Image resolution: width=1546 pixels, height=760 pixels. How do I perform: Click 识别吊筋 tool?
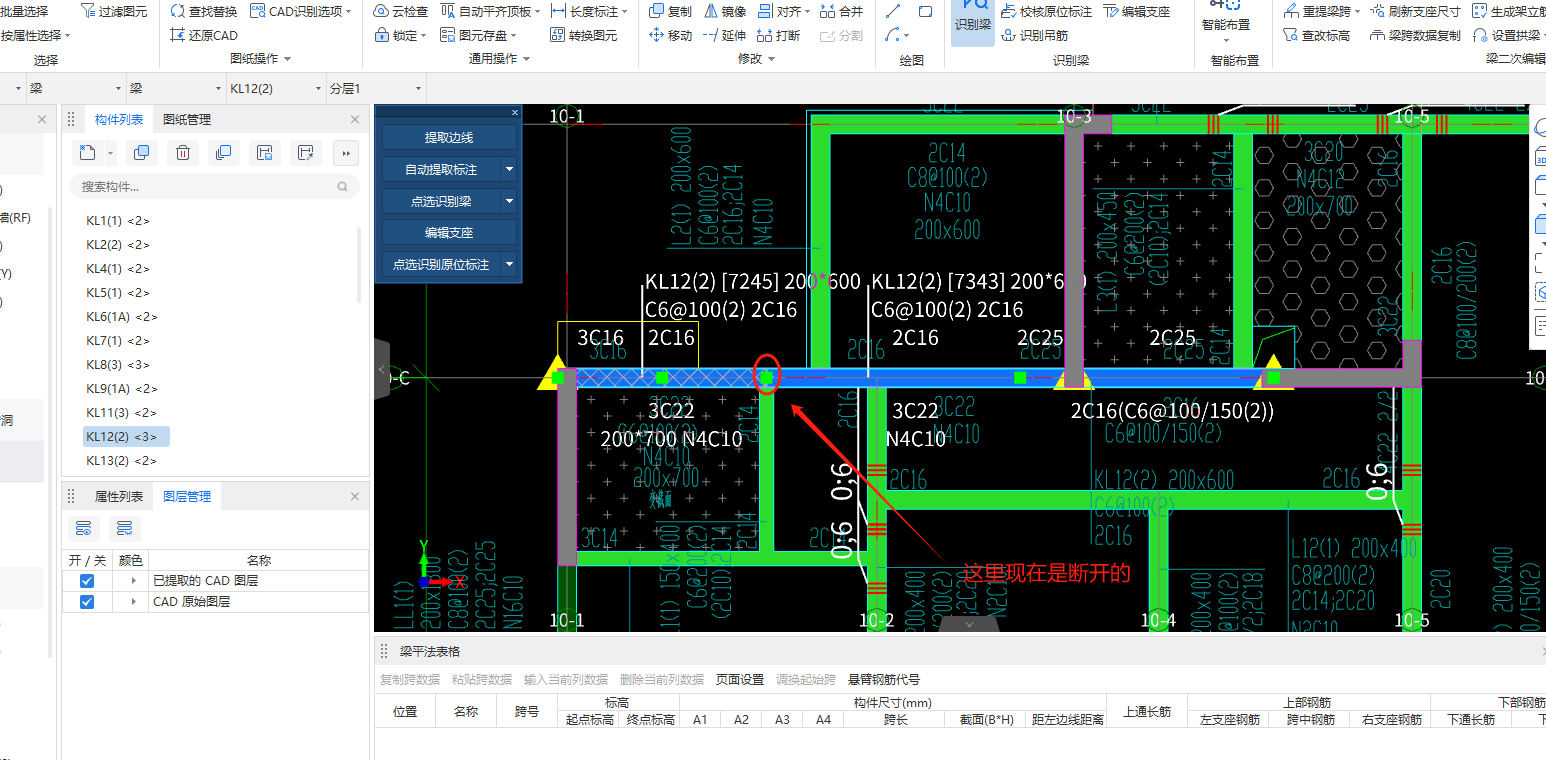tap(1035, 35)
